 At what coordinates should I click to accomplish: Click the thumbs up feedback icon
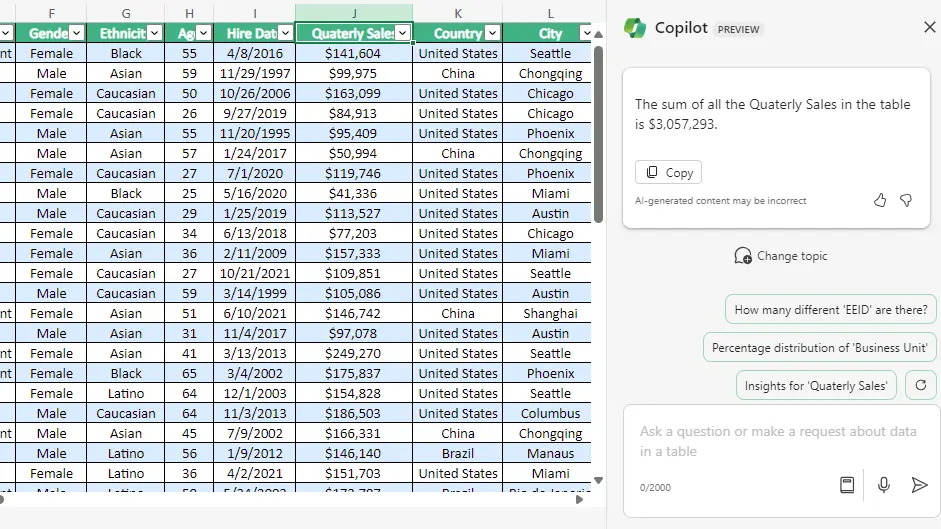(880, 200)
